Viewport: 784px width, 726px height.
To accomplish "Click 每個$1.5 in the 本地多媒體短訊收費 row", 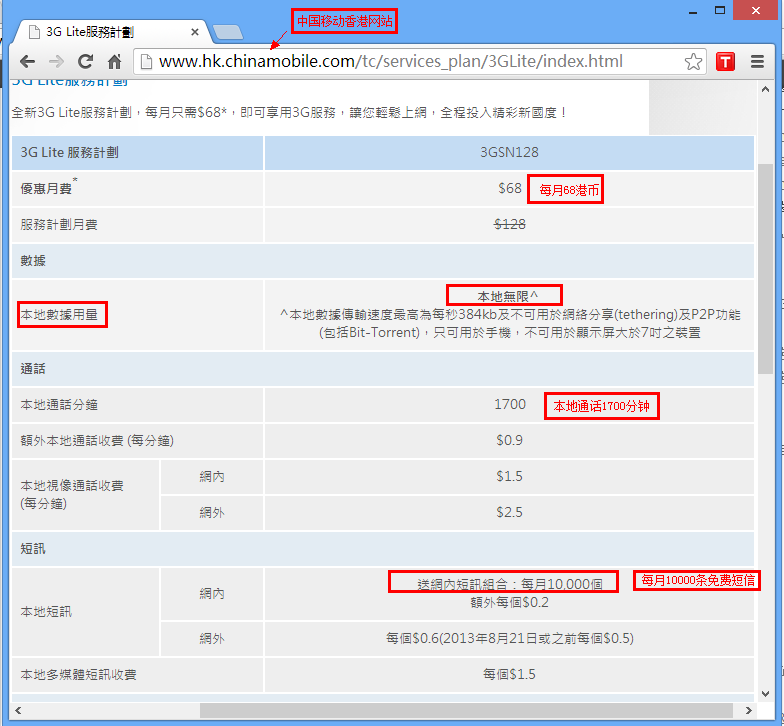I will pyautogui.click(x=510, y=674).
